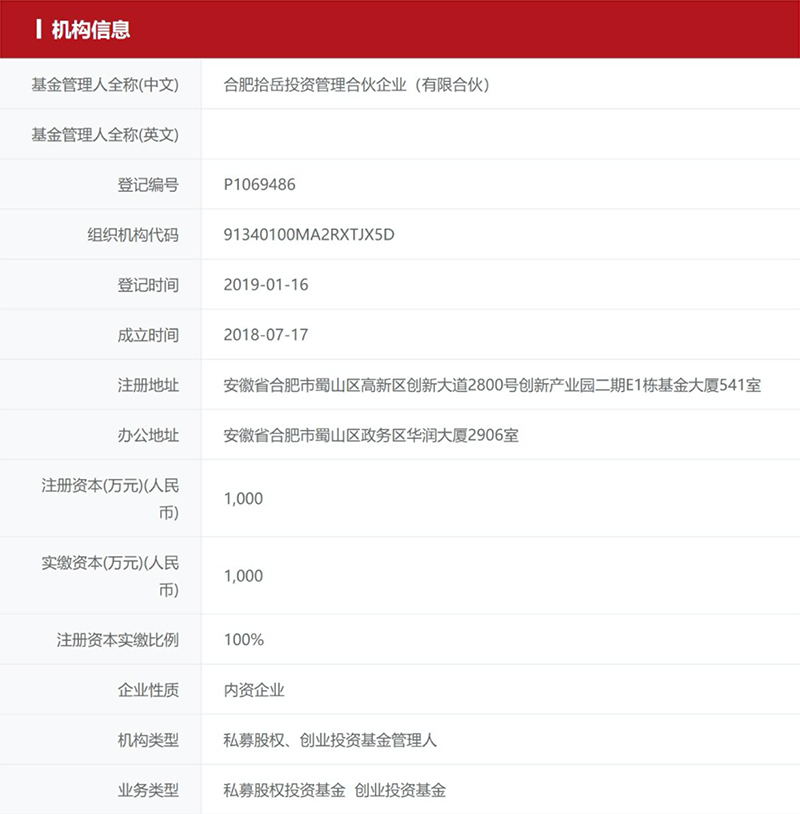Click the 办公地址 label
The image size is (800, 814).
pyautogui.click(x=148, y=435)
